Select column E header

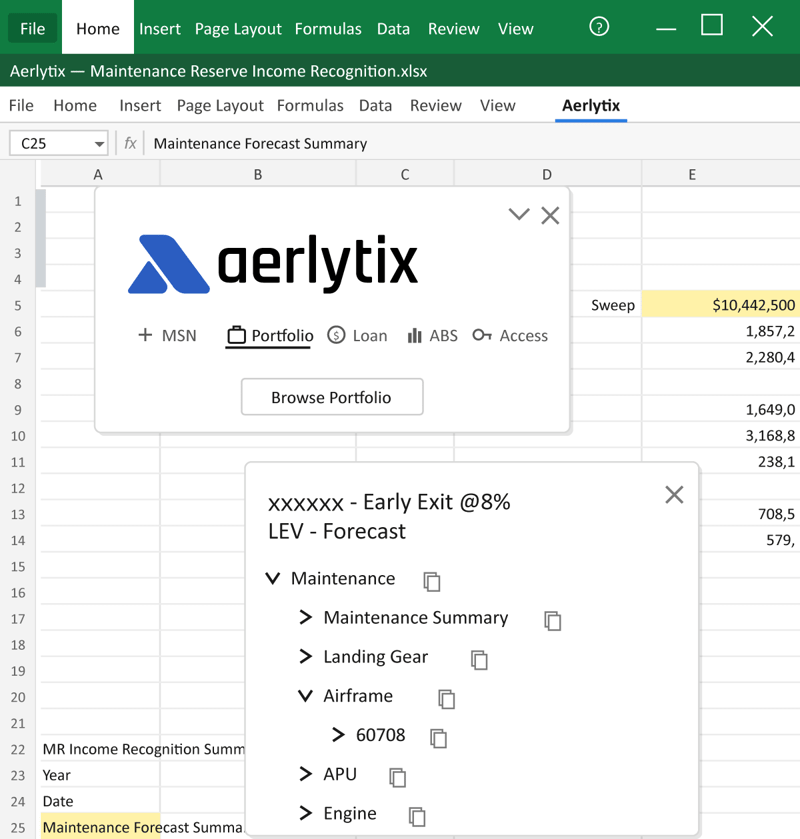coord(720,174)
